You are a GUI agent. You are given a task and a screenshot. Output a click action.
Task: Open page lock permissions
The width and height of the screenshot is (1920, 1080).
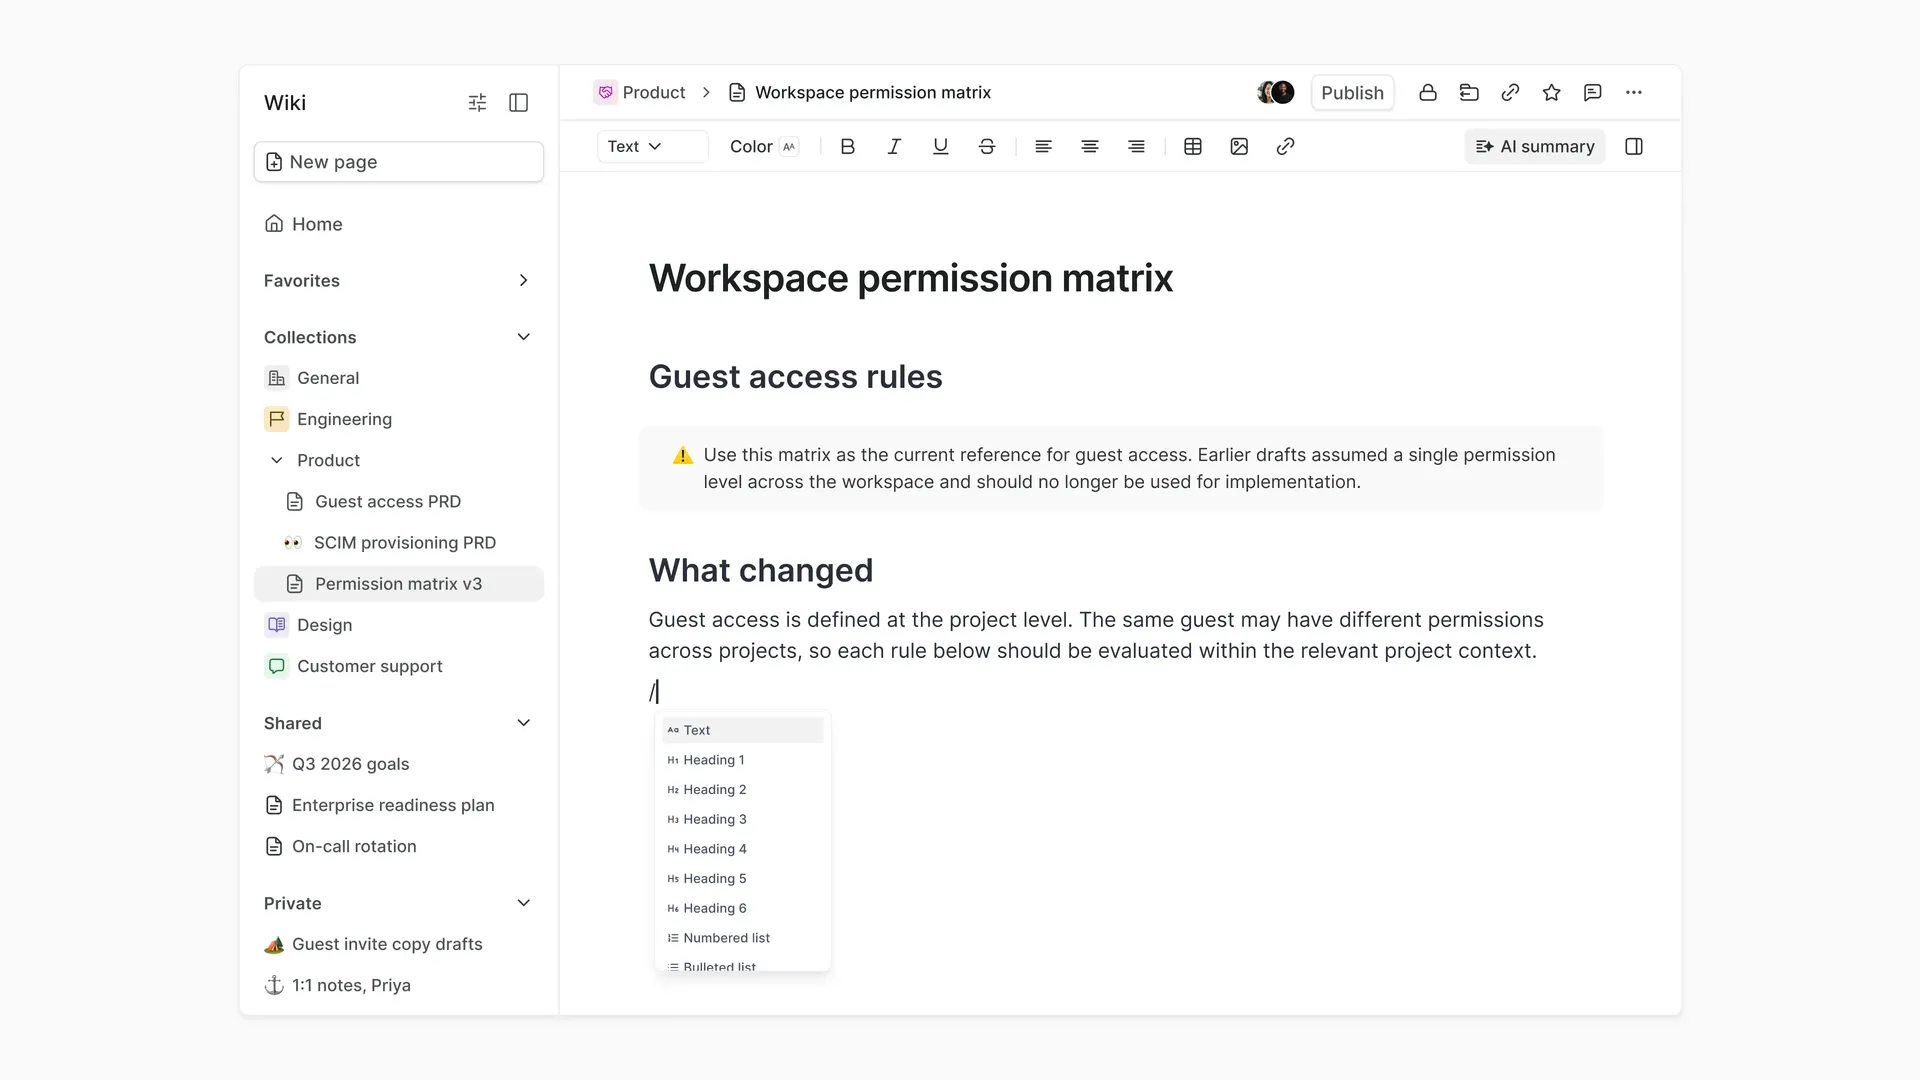point(1428,93)
